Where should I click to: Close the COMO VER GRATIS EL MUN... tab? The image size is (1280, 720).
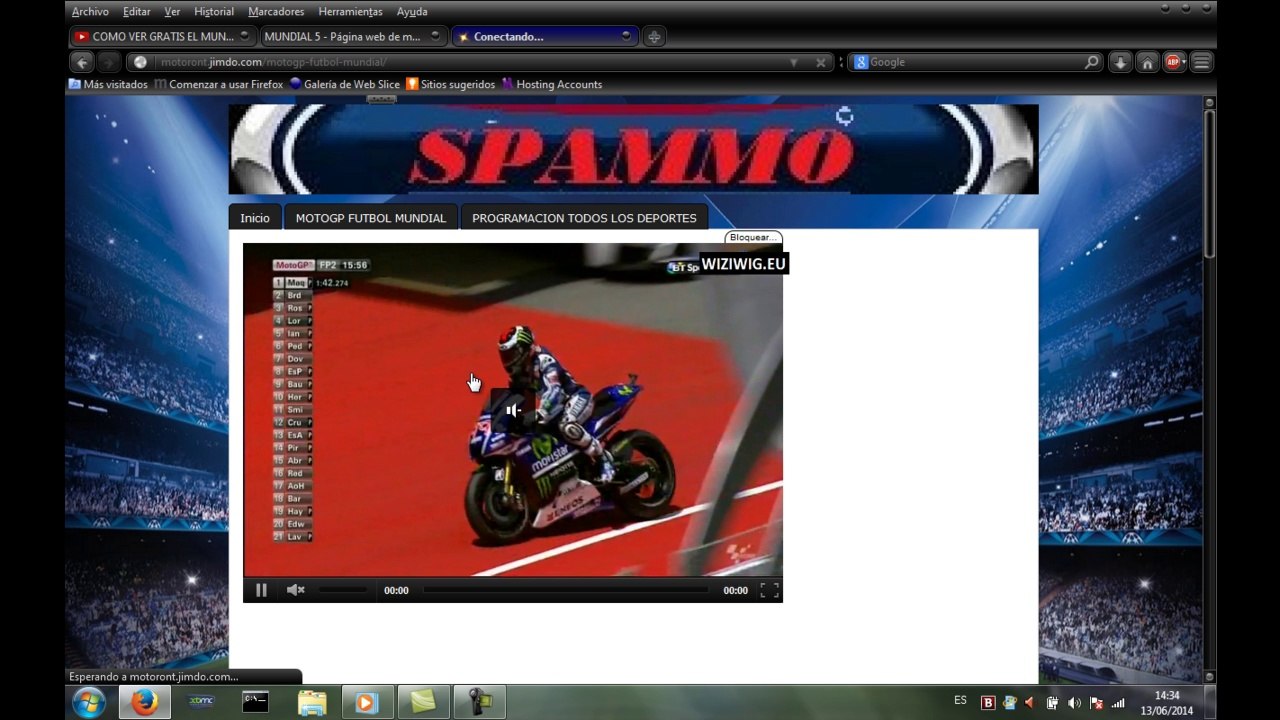pos(244,36)
